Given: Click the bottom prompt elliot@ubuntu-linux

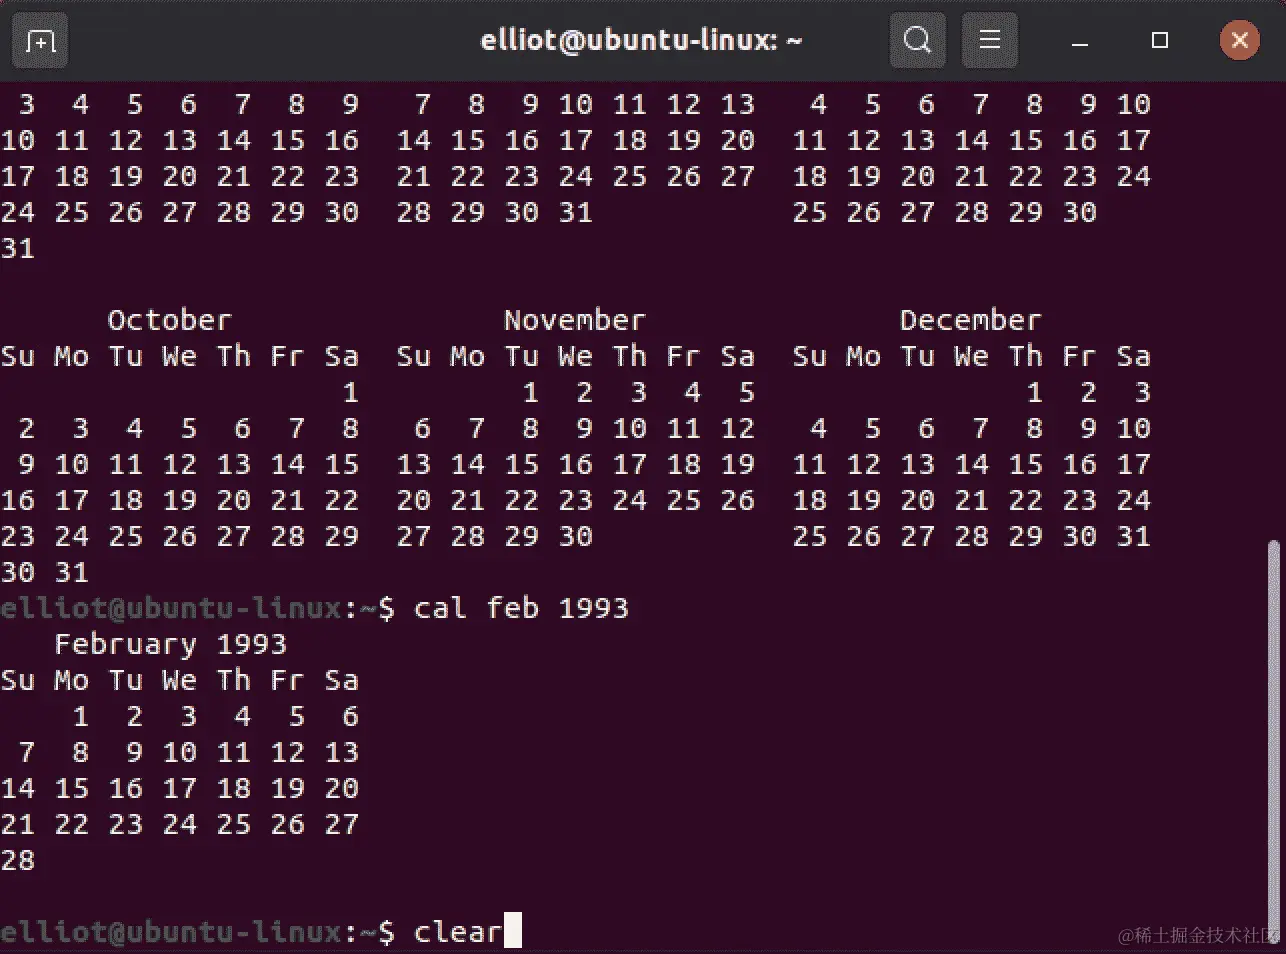Looking at the screenshot, I should [171, 932].
